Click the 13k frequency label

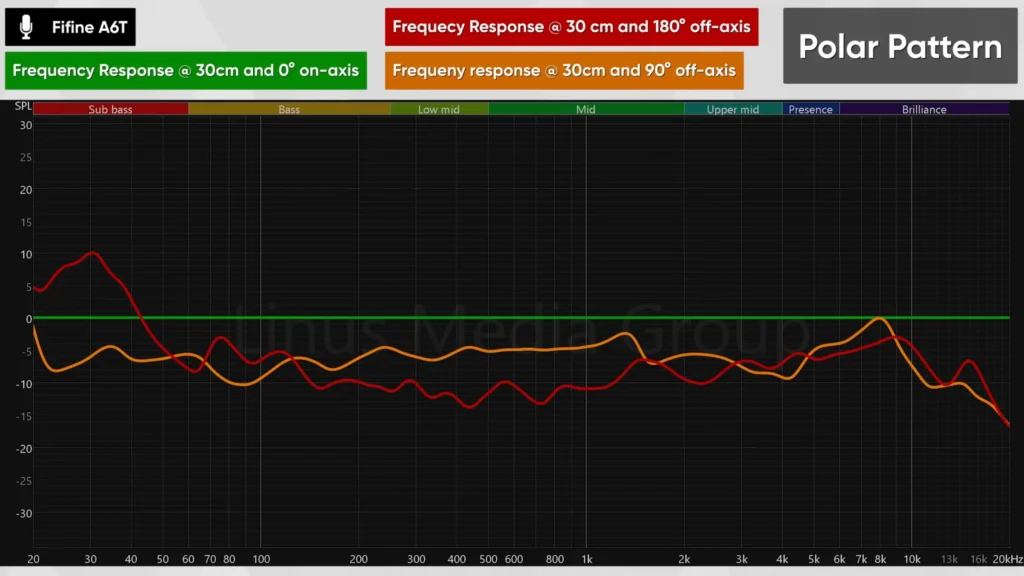pyautogui.click(x=949, y=559)
